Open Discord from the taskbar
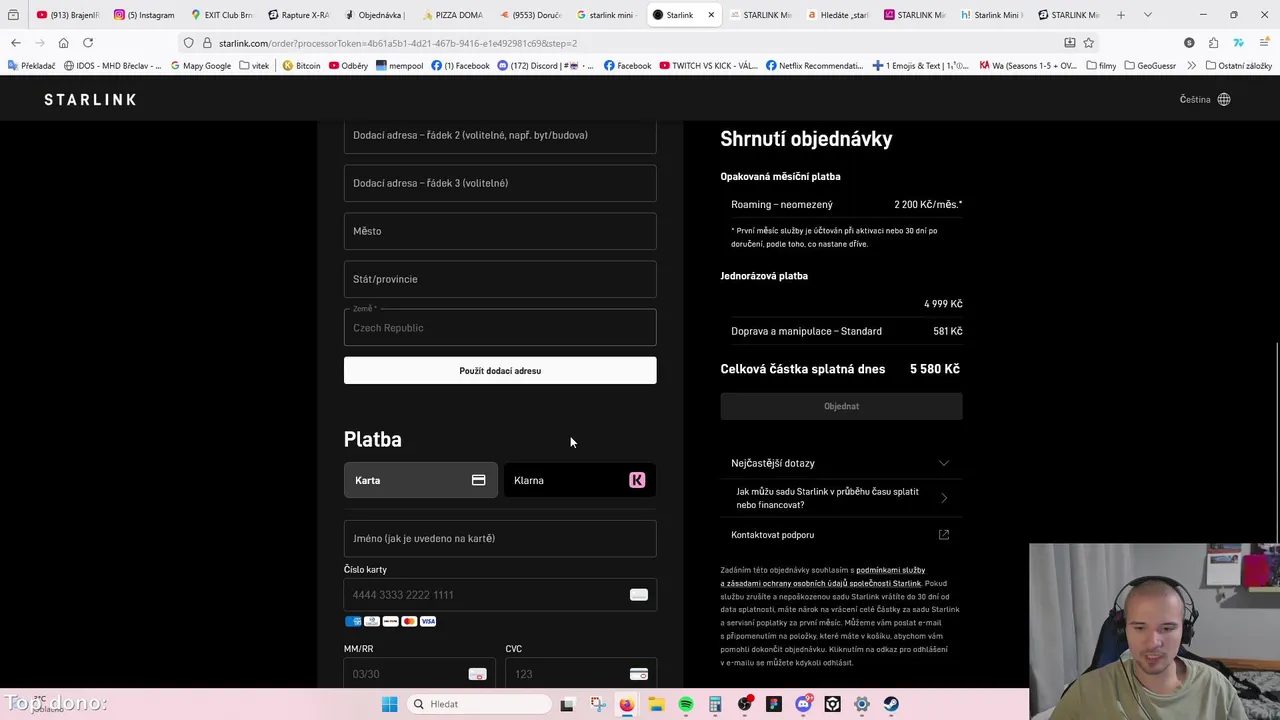The image size is (1280, 720). point(803,704)
